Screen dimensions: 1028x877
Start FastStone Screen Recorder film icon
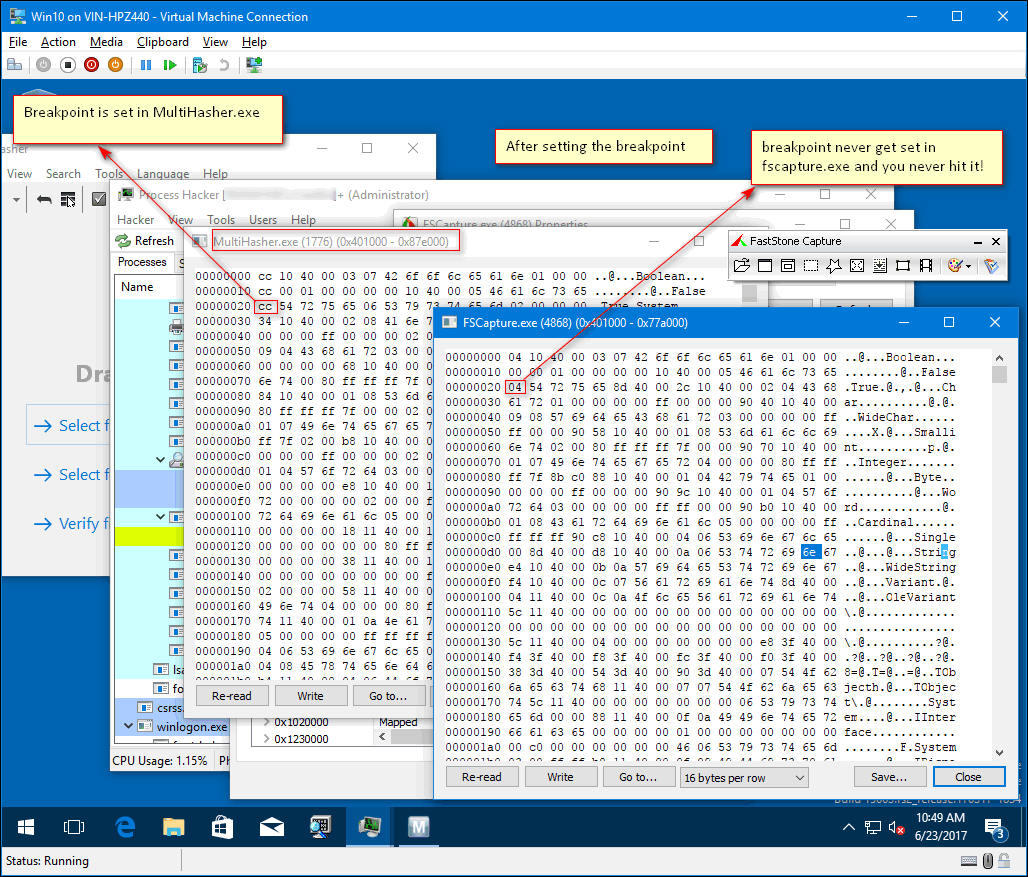(926, 266)
